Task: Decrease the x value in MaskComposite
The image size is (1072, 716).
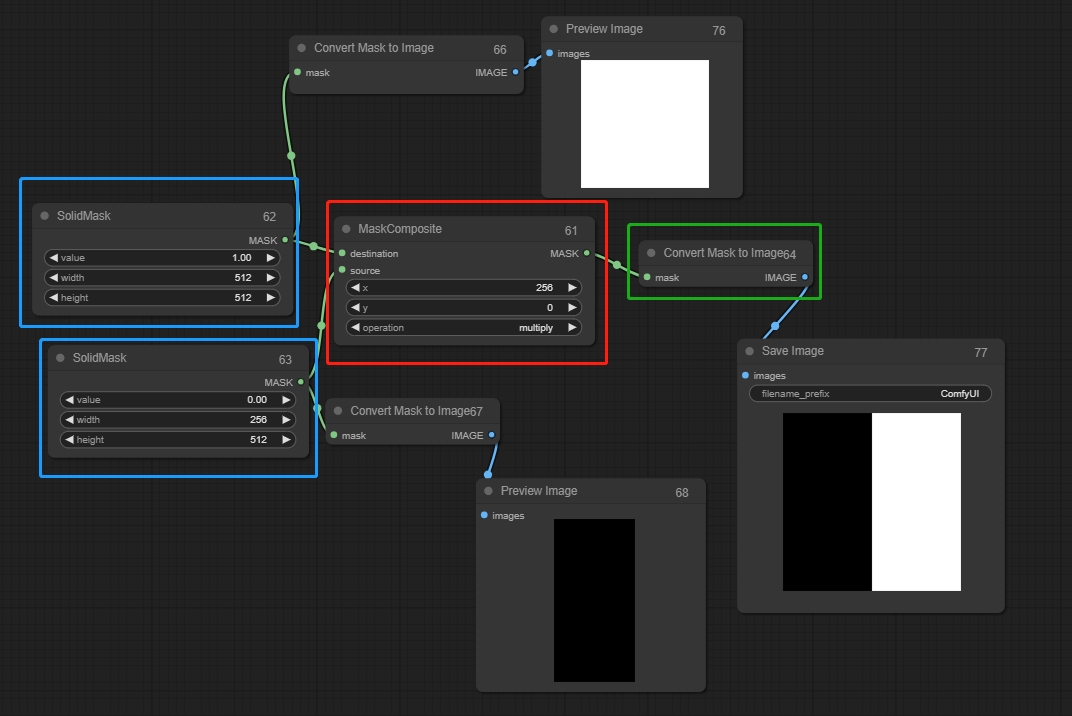Action: pos(355,288)
